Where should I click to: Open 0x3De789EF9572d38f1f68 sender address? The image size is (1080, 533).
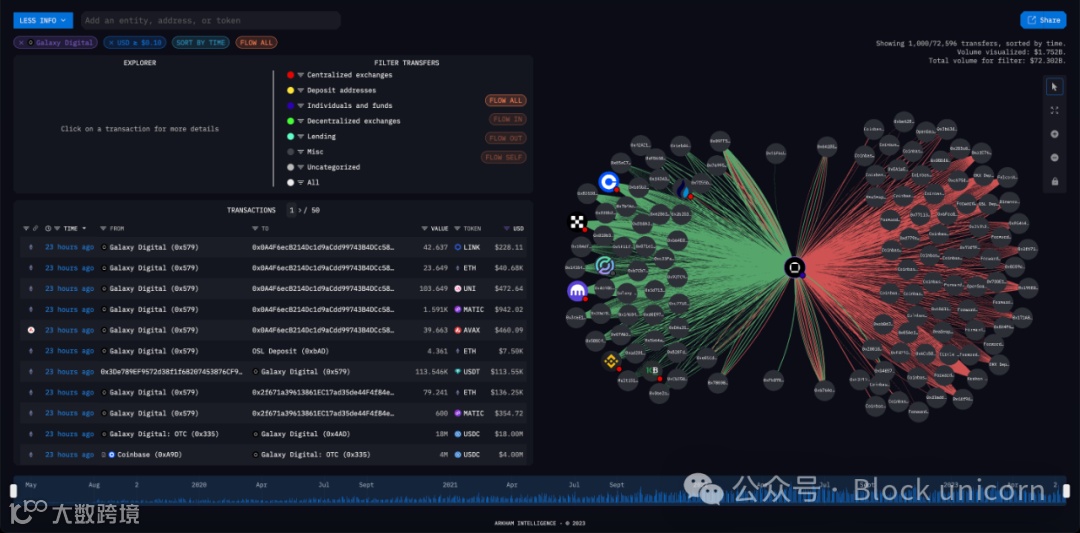pyautogui.click(x=172, y=372)
